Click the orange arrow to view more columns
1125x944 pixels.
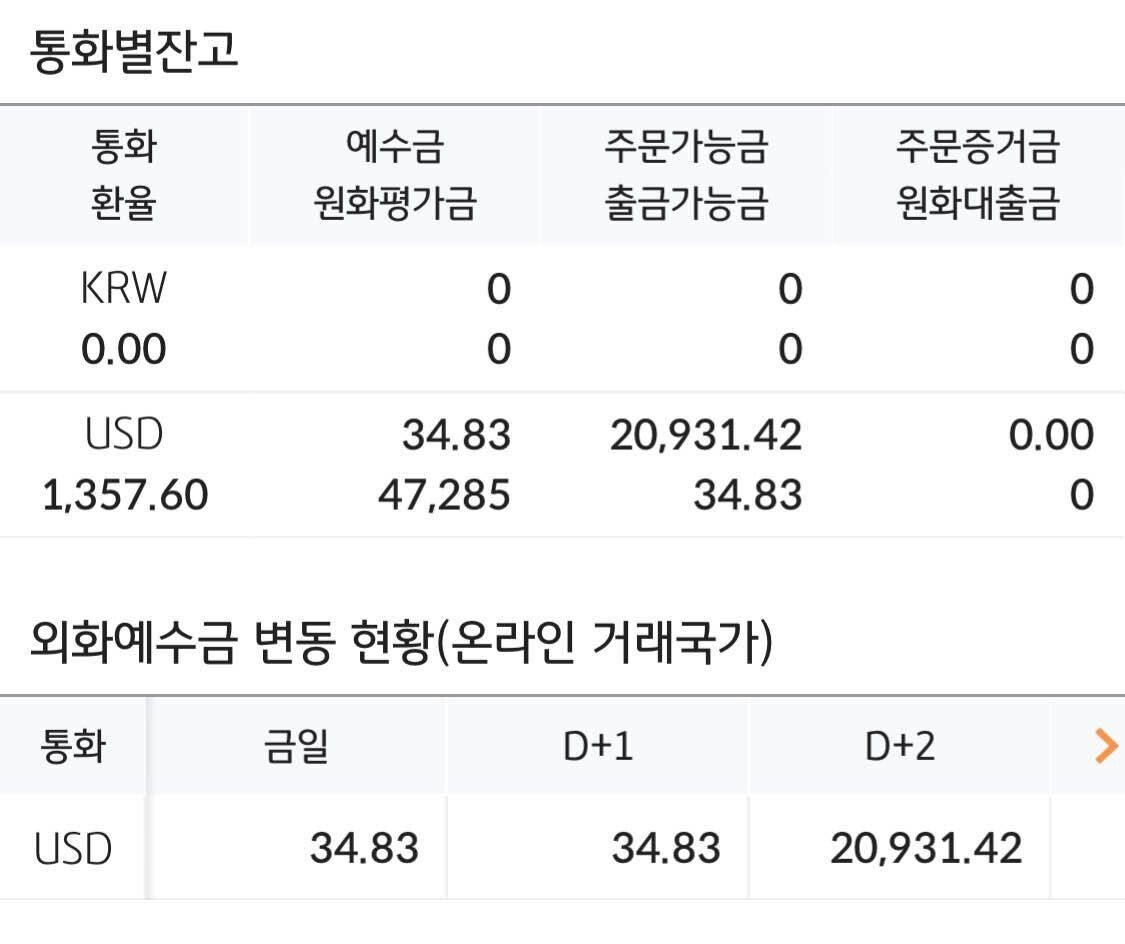coord(1104,744)
